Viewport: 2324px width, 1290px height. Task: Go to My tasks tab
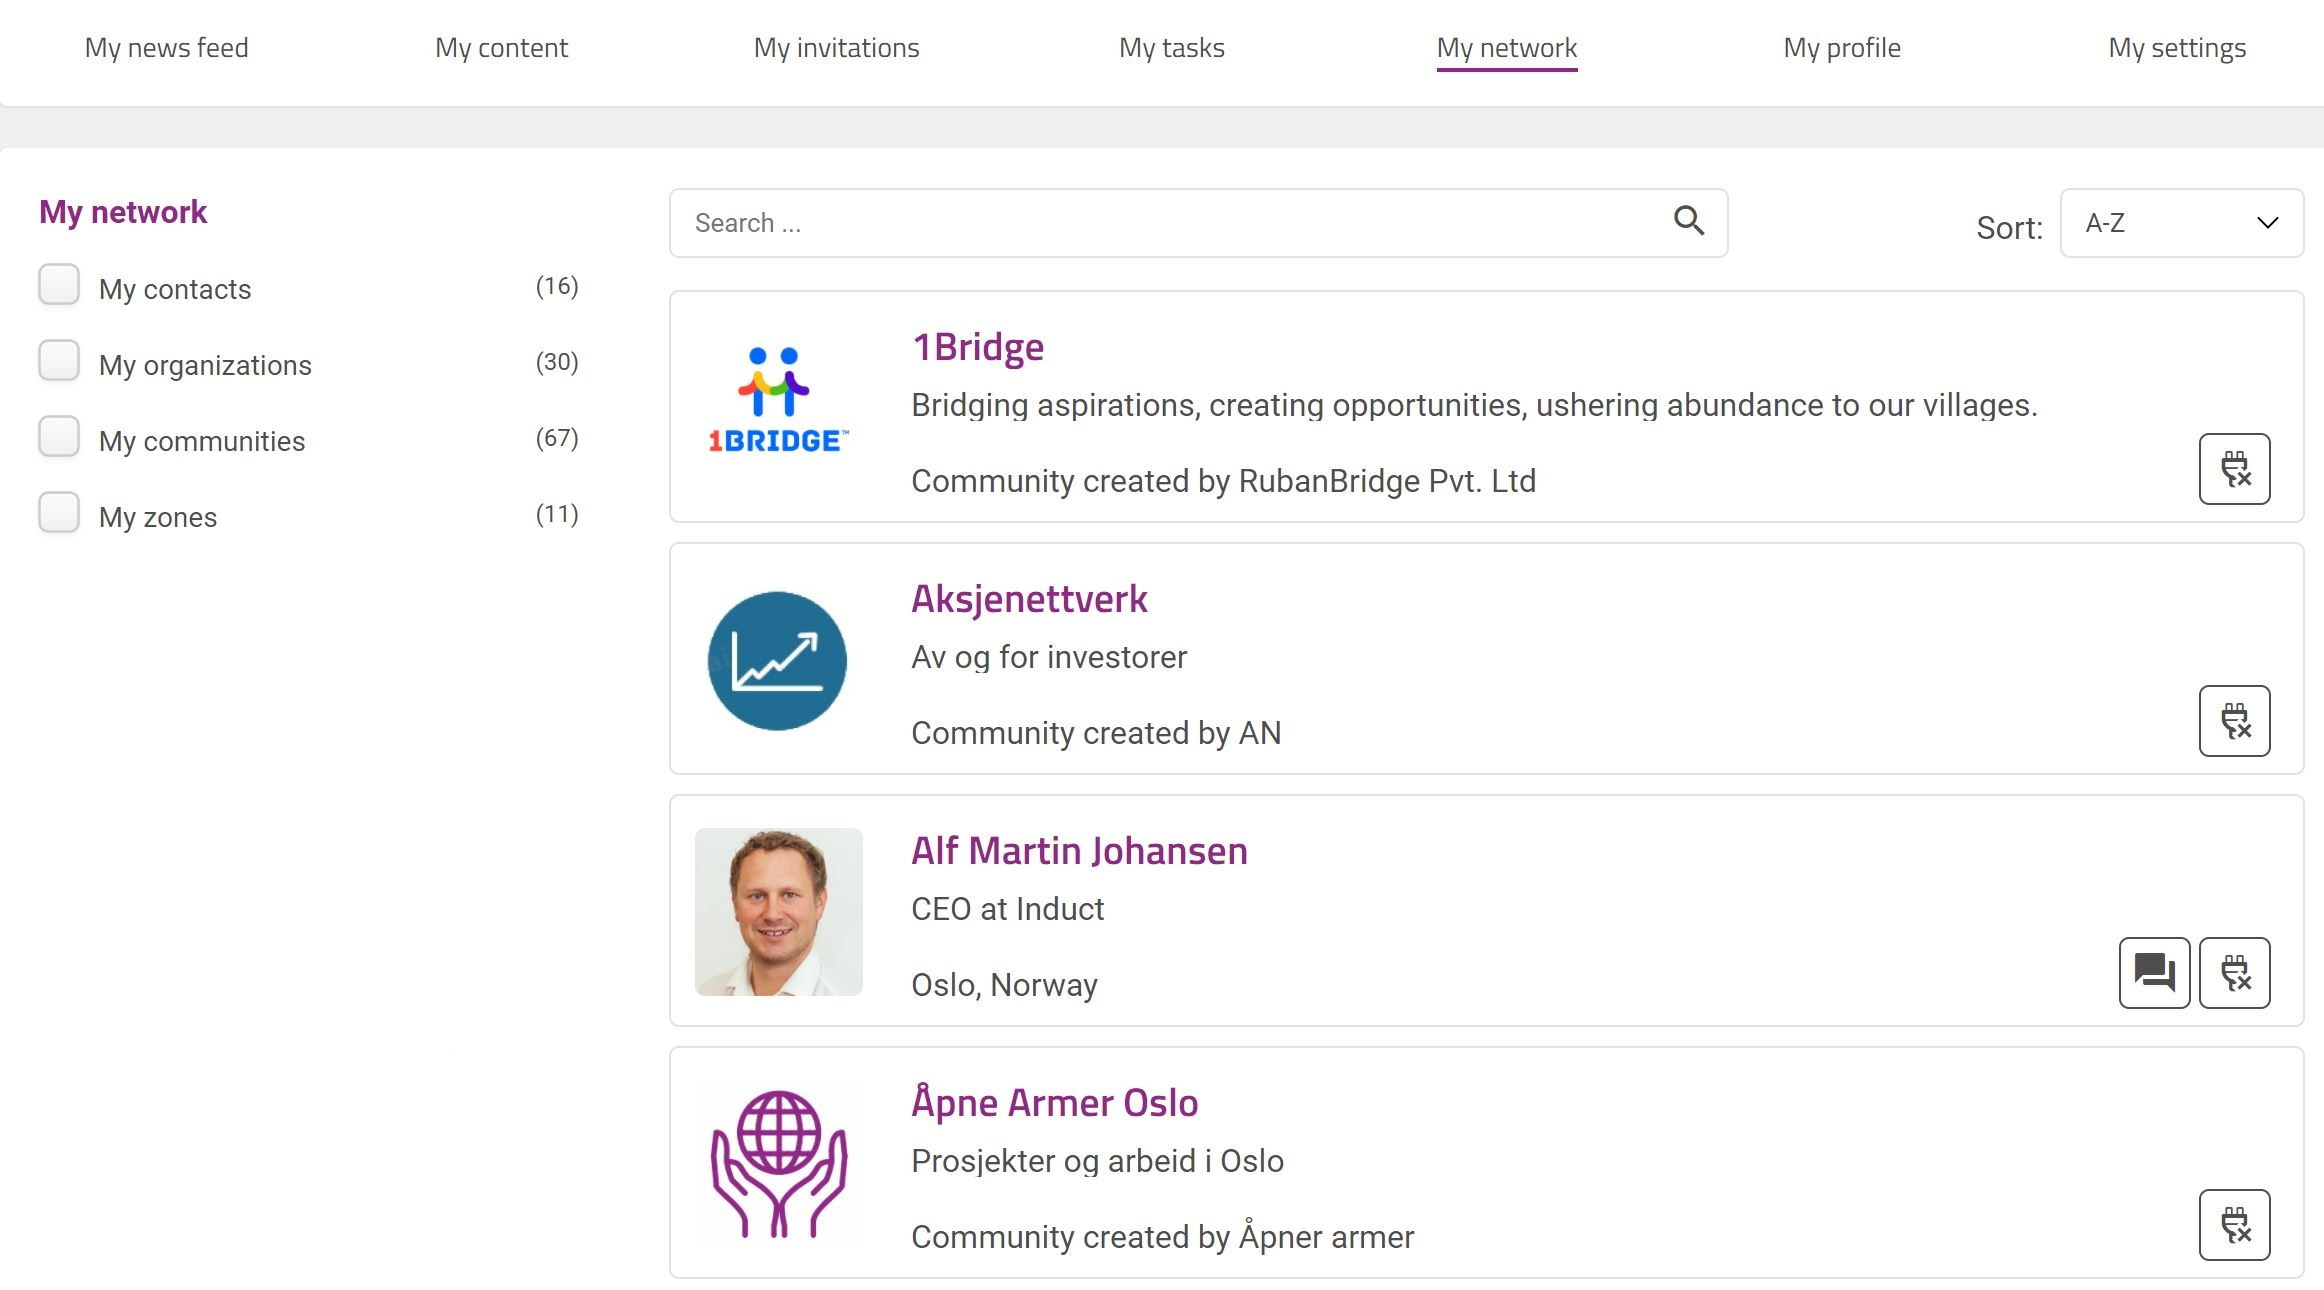(1172, 48)
